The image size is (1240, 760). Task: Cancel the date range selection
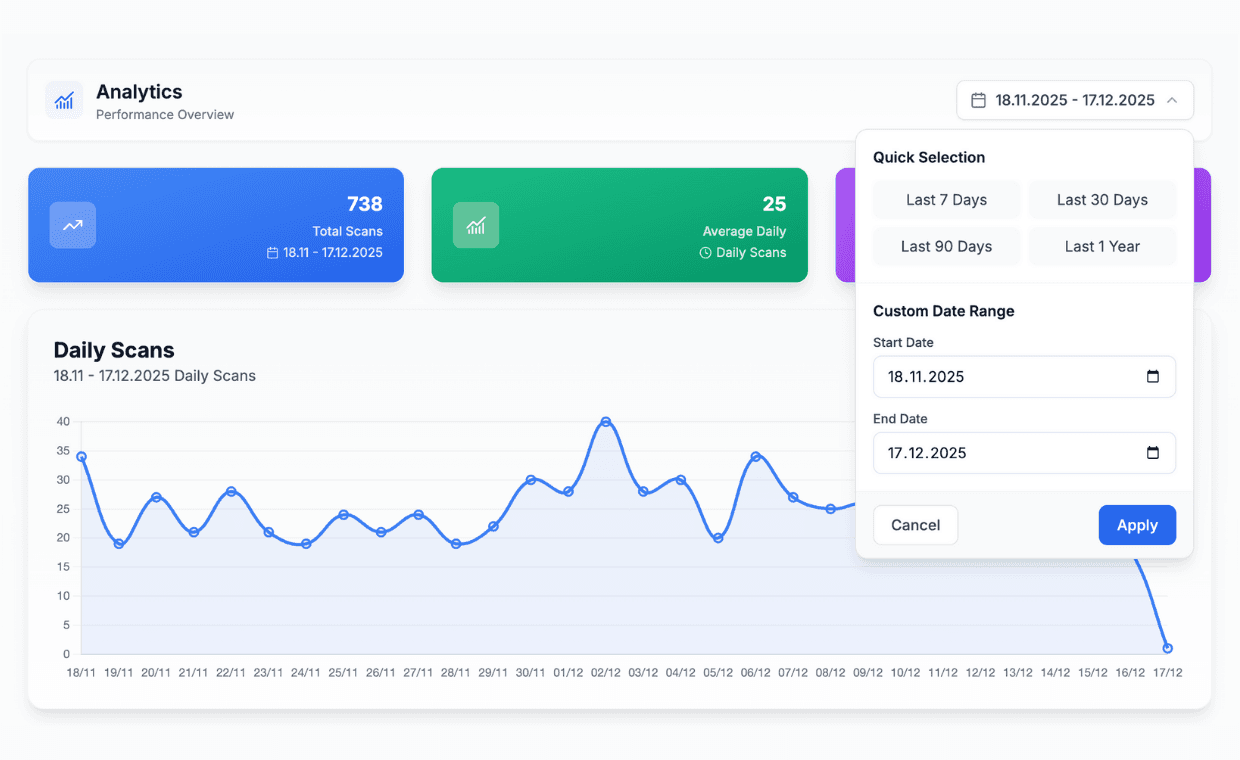pos(915,525)
